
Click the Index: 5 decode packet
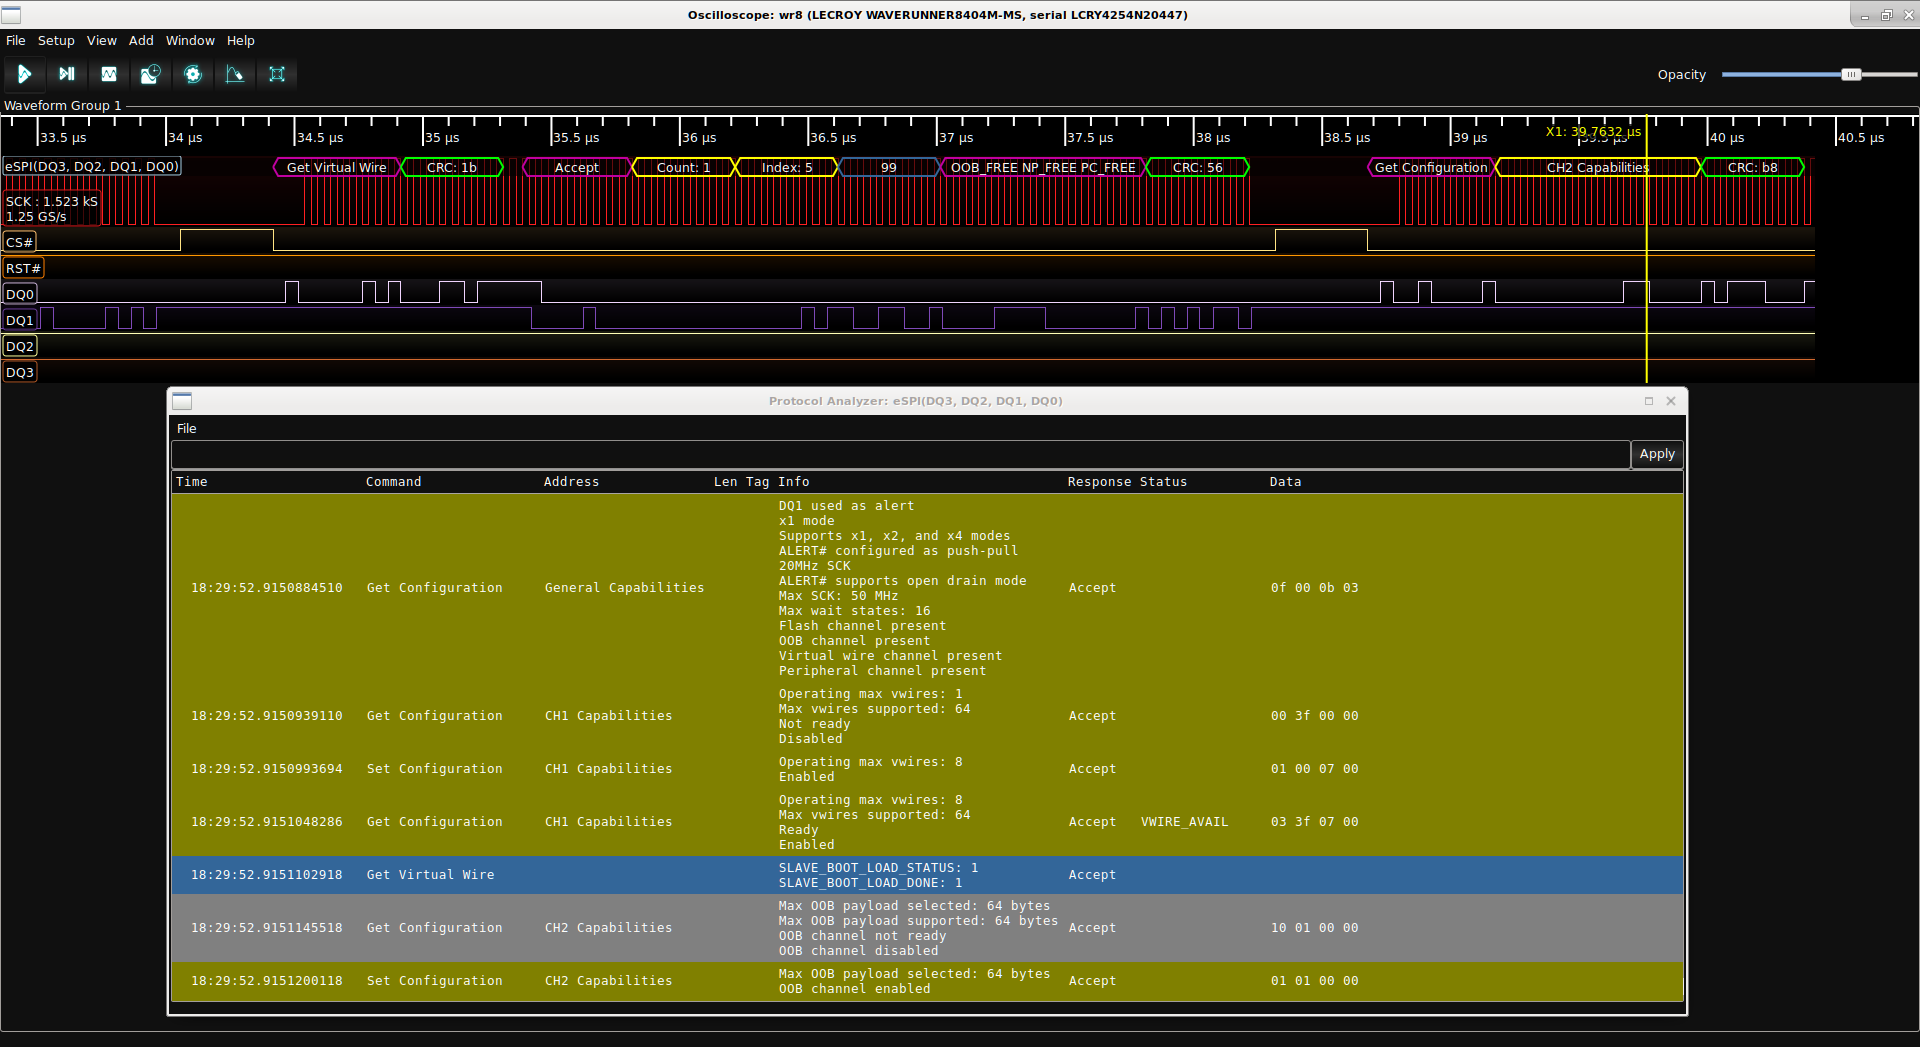click(787, 167)
